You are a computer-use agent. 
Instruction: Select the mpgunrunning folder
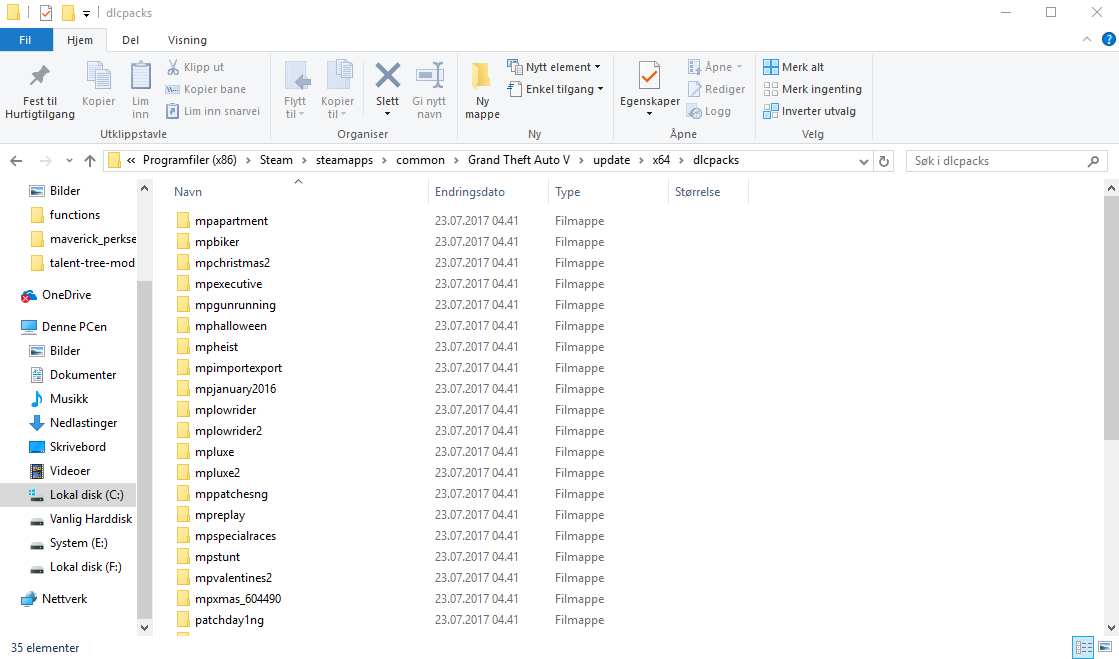(x=236, y=305)
